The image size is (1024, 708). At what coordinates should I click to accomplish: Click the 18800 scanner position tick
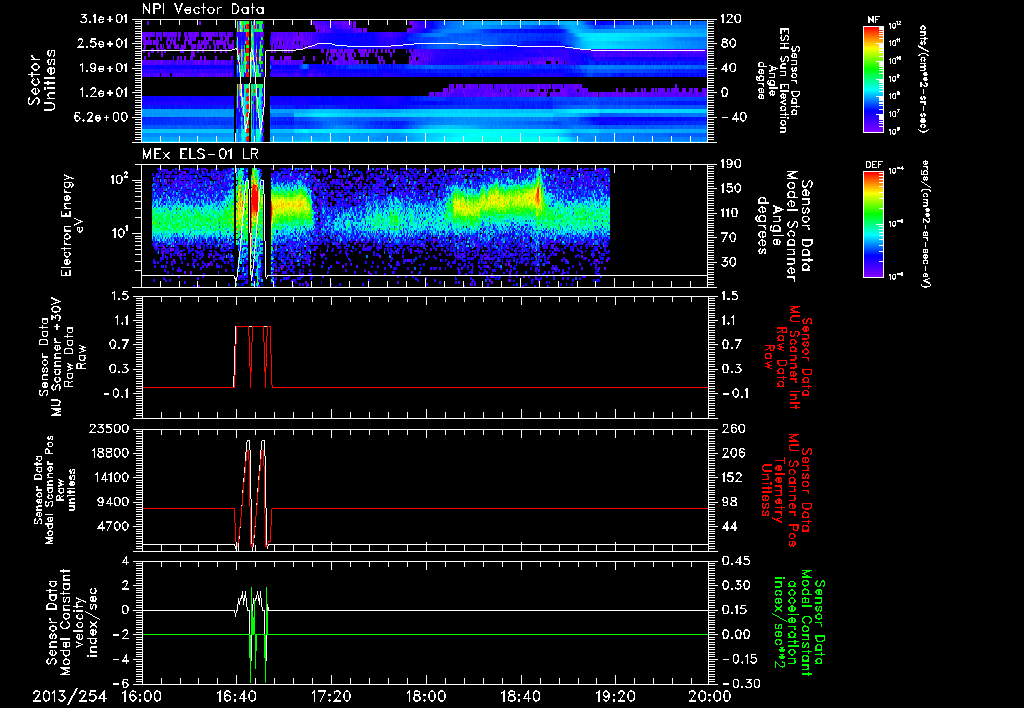110,453
